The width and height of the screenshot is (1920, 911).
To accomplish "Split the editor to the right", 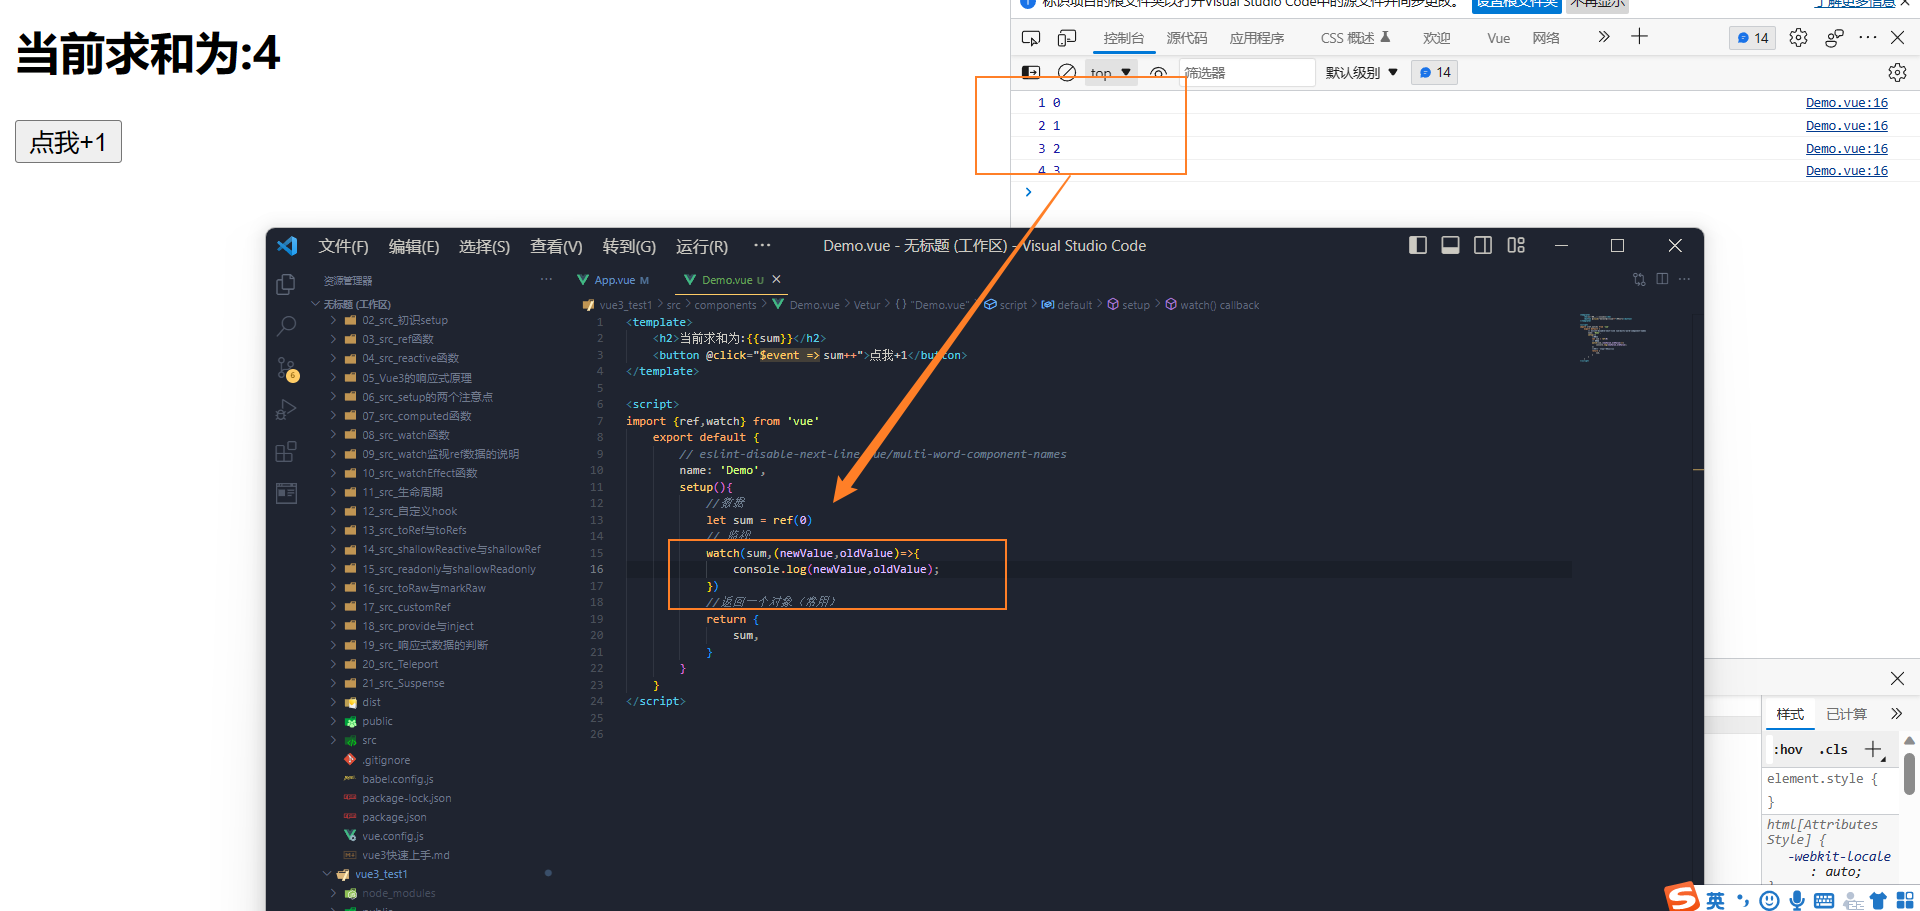I will [1662, 280].
